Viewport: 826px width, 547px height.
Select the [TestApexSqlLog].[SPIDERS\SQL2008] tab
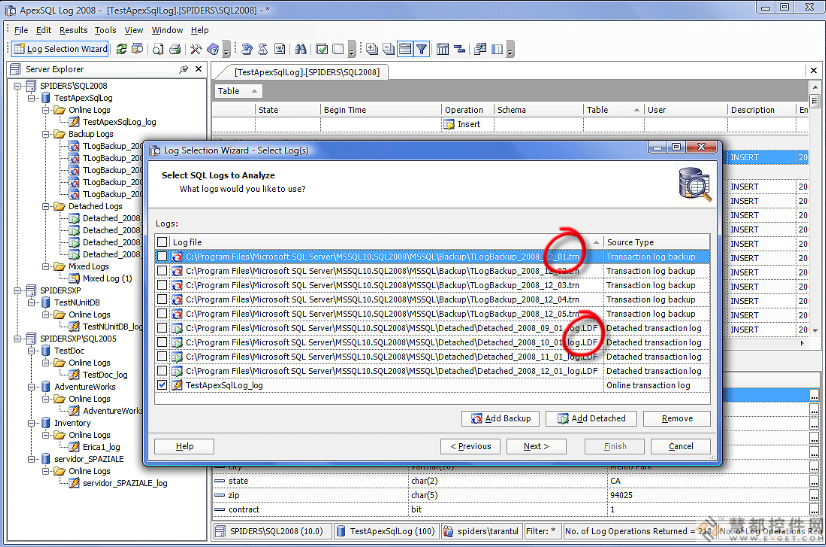point(307,72)
